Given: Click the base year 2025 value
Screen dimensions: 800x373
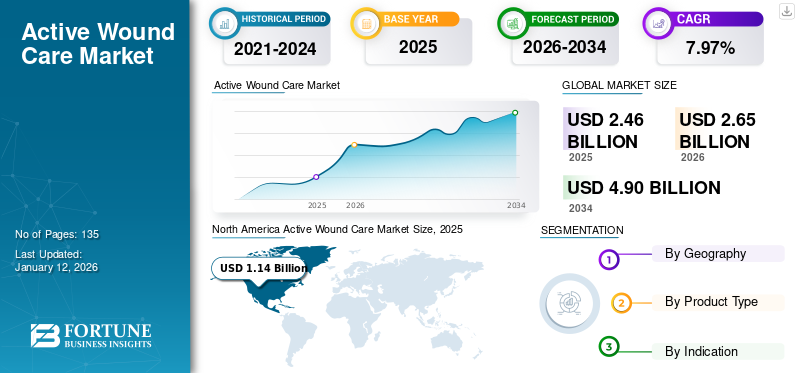Looking at the screenshot, I should pyautogui.click(x=418, y=47).
